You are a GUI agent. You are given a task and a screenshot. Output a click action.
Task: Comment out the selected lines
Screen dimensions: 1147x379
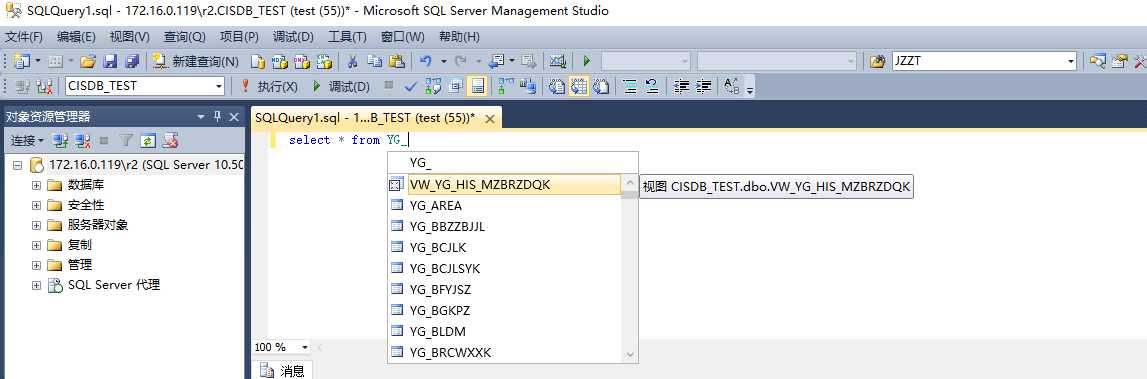pyautogui.click(x=629, y=86)
